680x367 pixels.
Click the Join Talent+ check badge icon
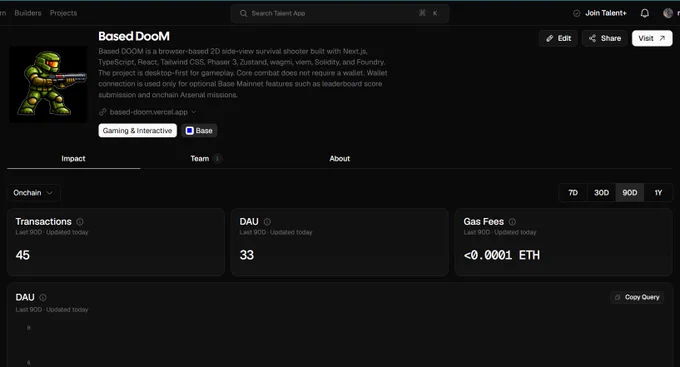(576, 13)
